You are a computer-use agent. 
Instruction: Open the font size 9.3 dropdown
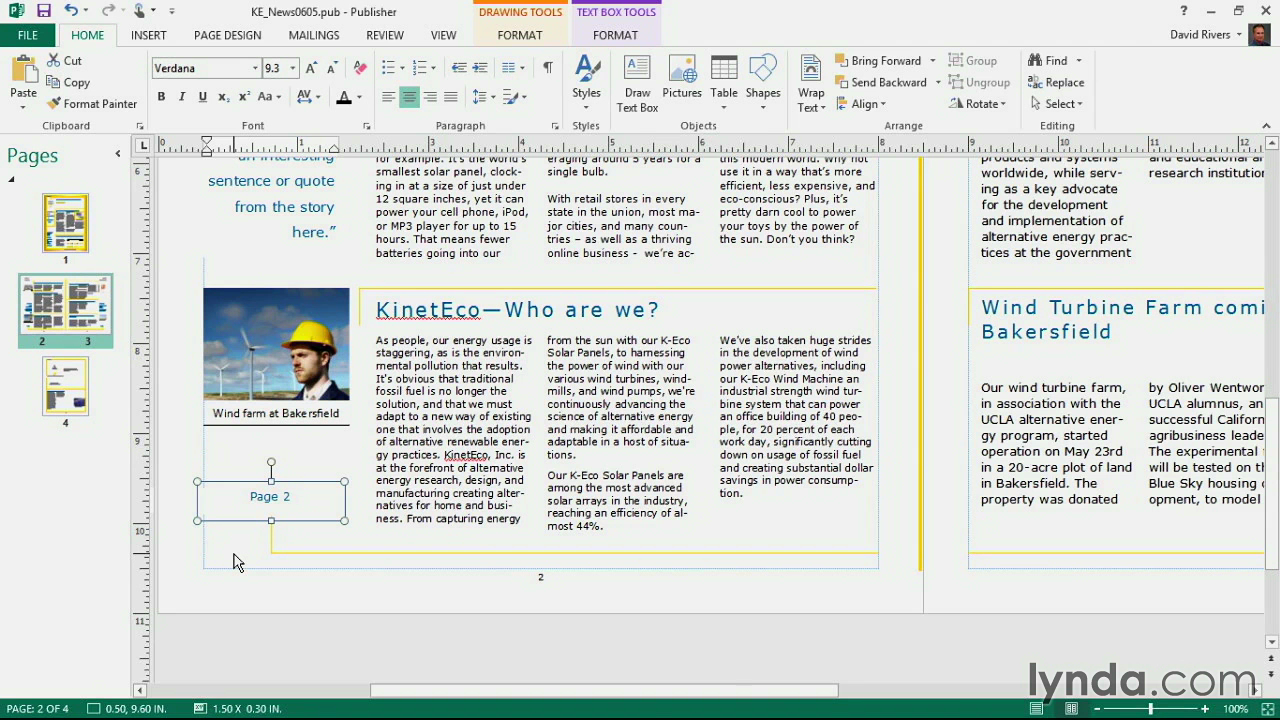pos(293,68)
